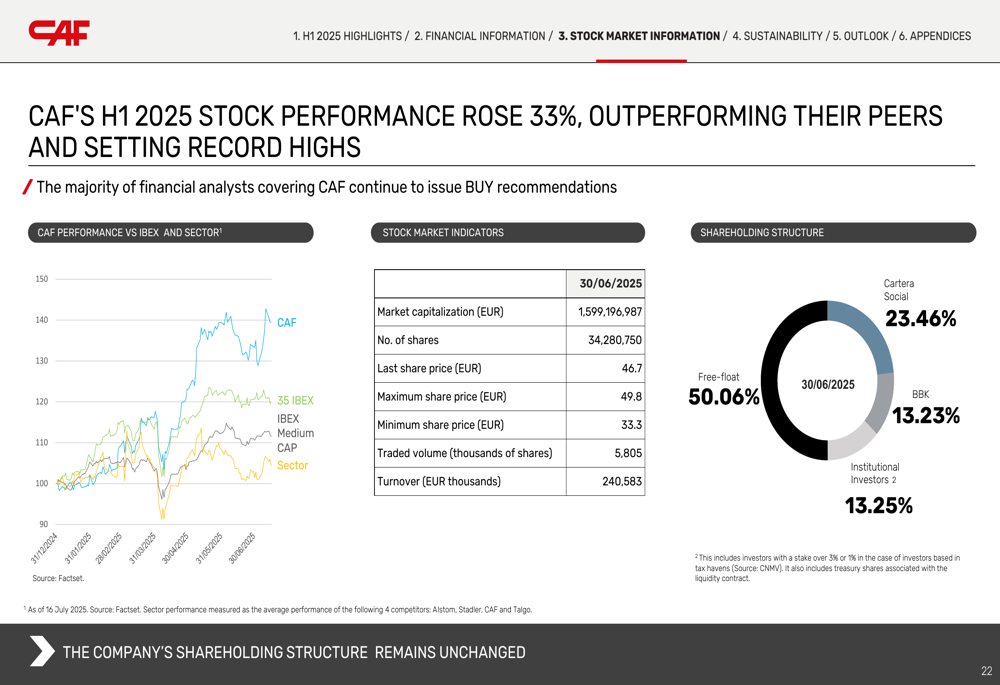Select the "Market capitalization (EUR)" row label
Screen dimensions: 1000x685
[x=440, y=312]
